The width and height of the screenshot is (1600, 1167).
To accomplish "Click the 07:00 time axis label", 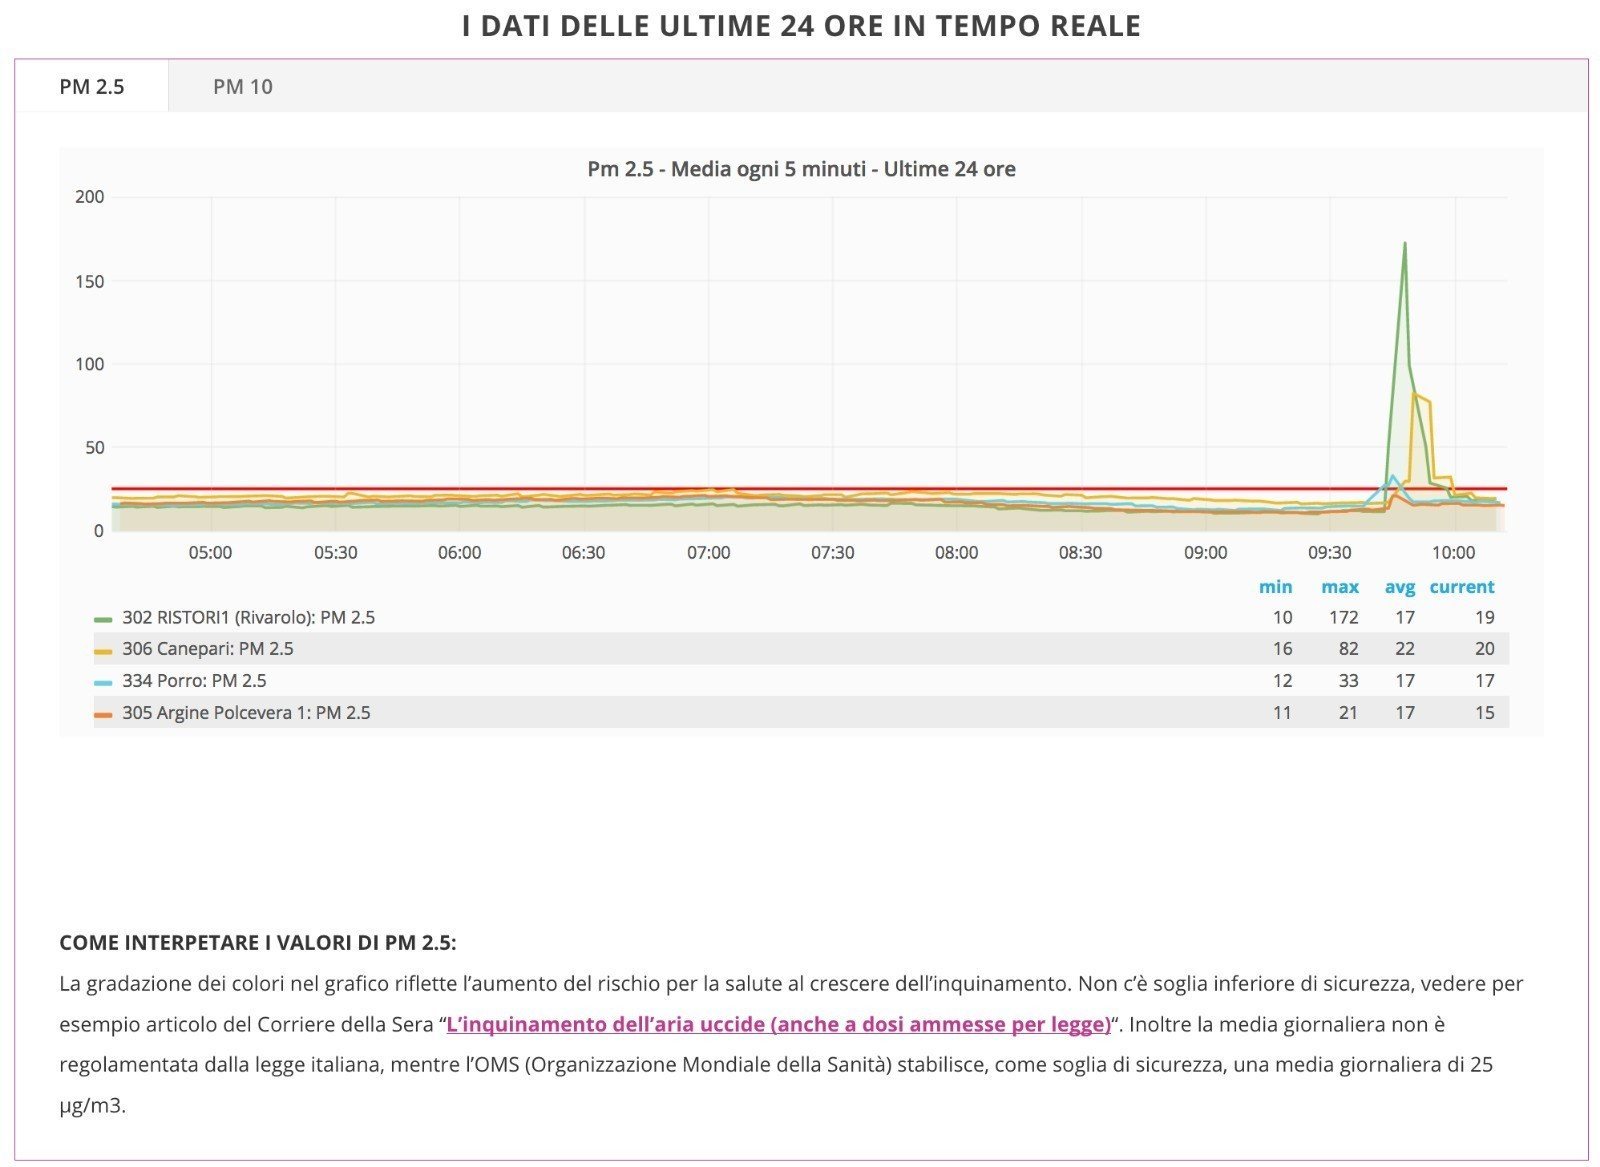I will click(708, 552).
